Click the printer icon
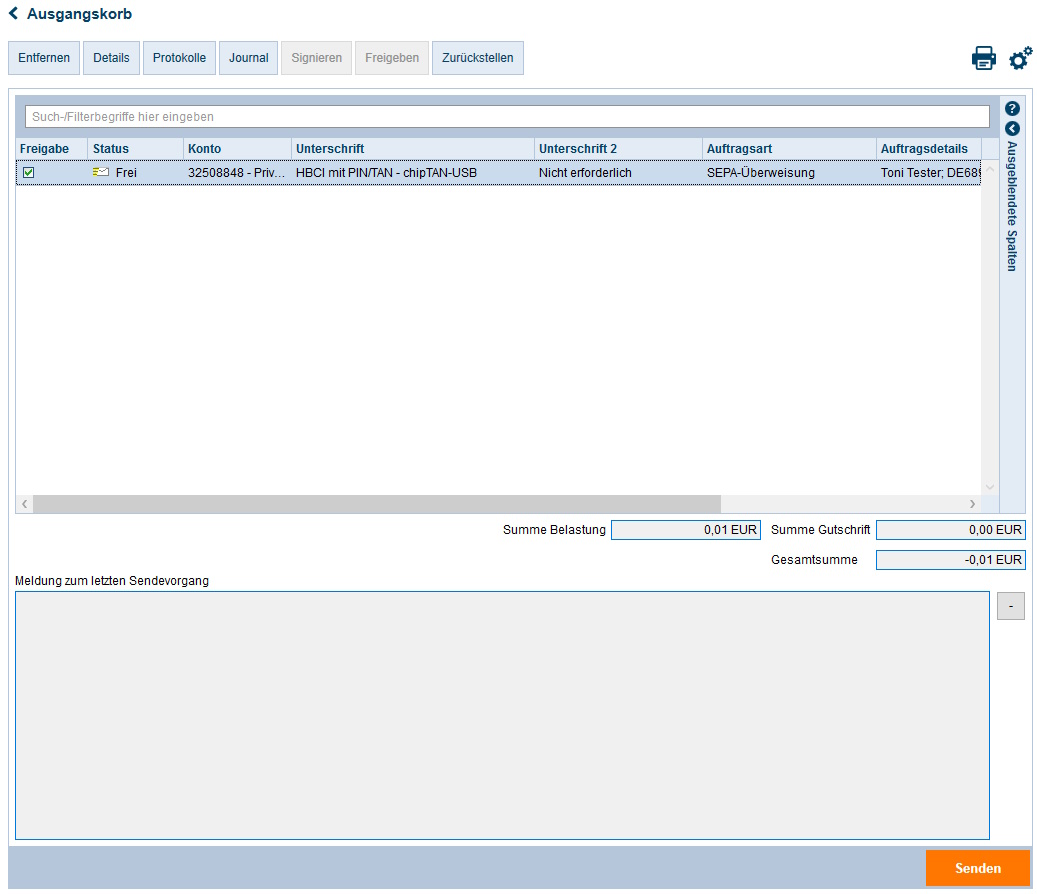This screenshot has height=894, width=1037. (983, 58)
